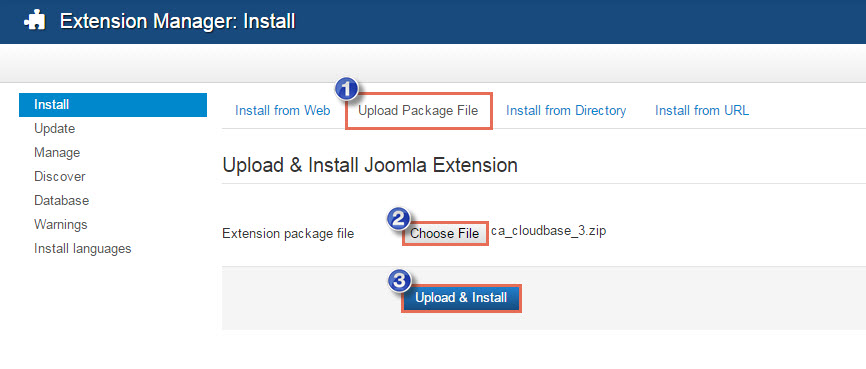
Task: Select the Install from URL tab
Action: pos(702,110)
